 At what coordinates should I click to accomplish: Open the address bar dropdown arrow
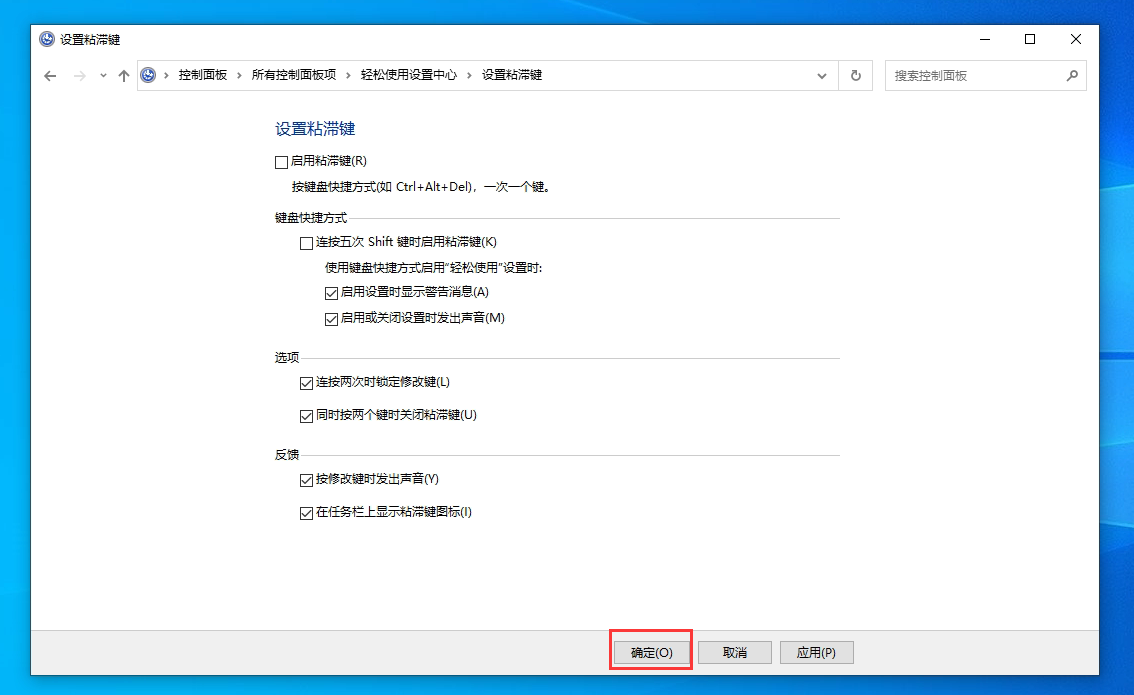(x=821, y=75)
